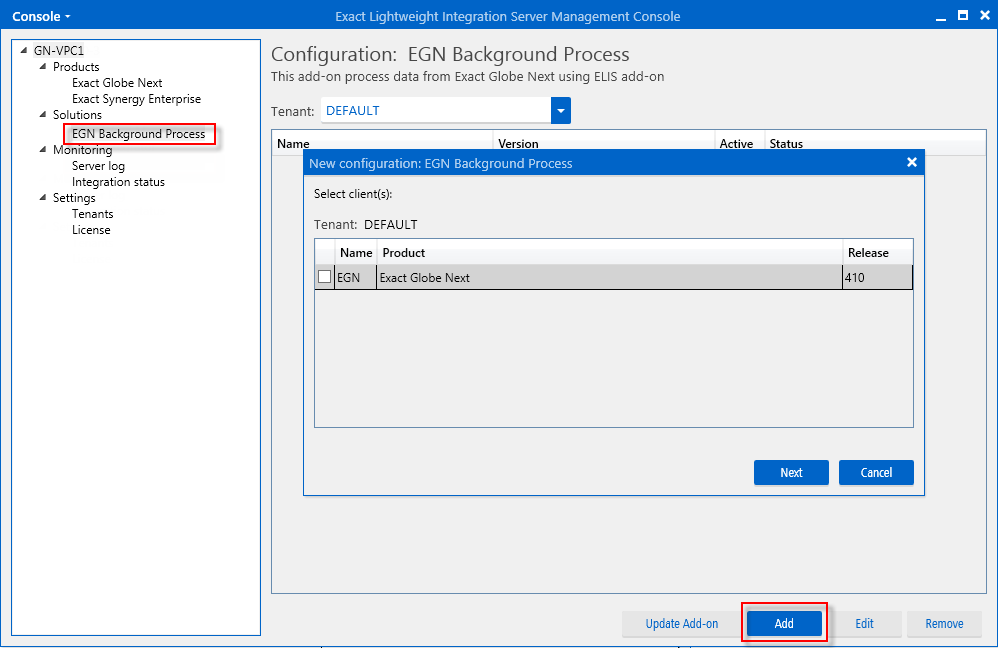998x648 pixels.
Task: Click the Version column header
Action: (x=518, y=144)
